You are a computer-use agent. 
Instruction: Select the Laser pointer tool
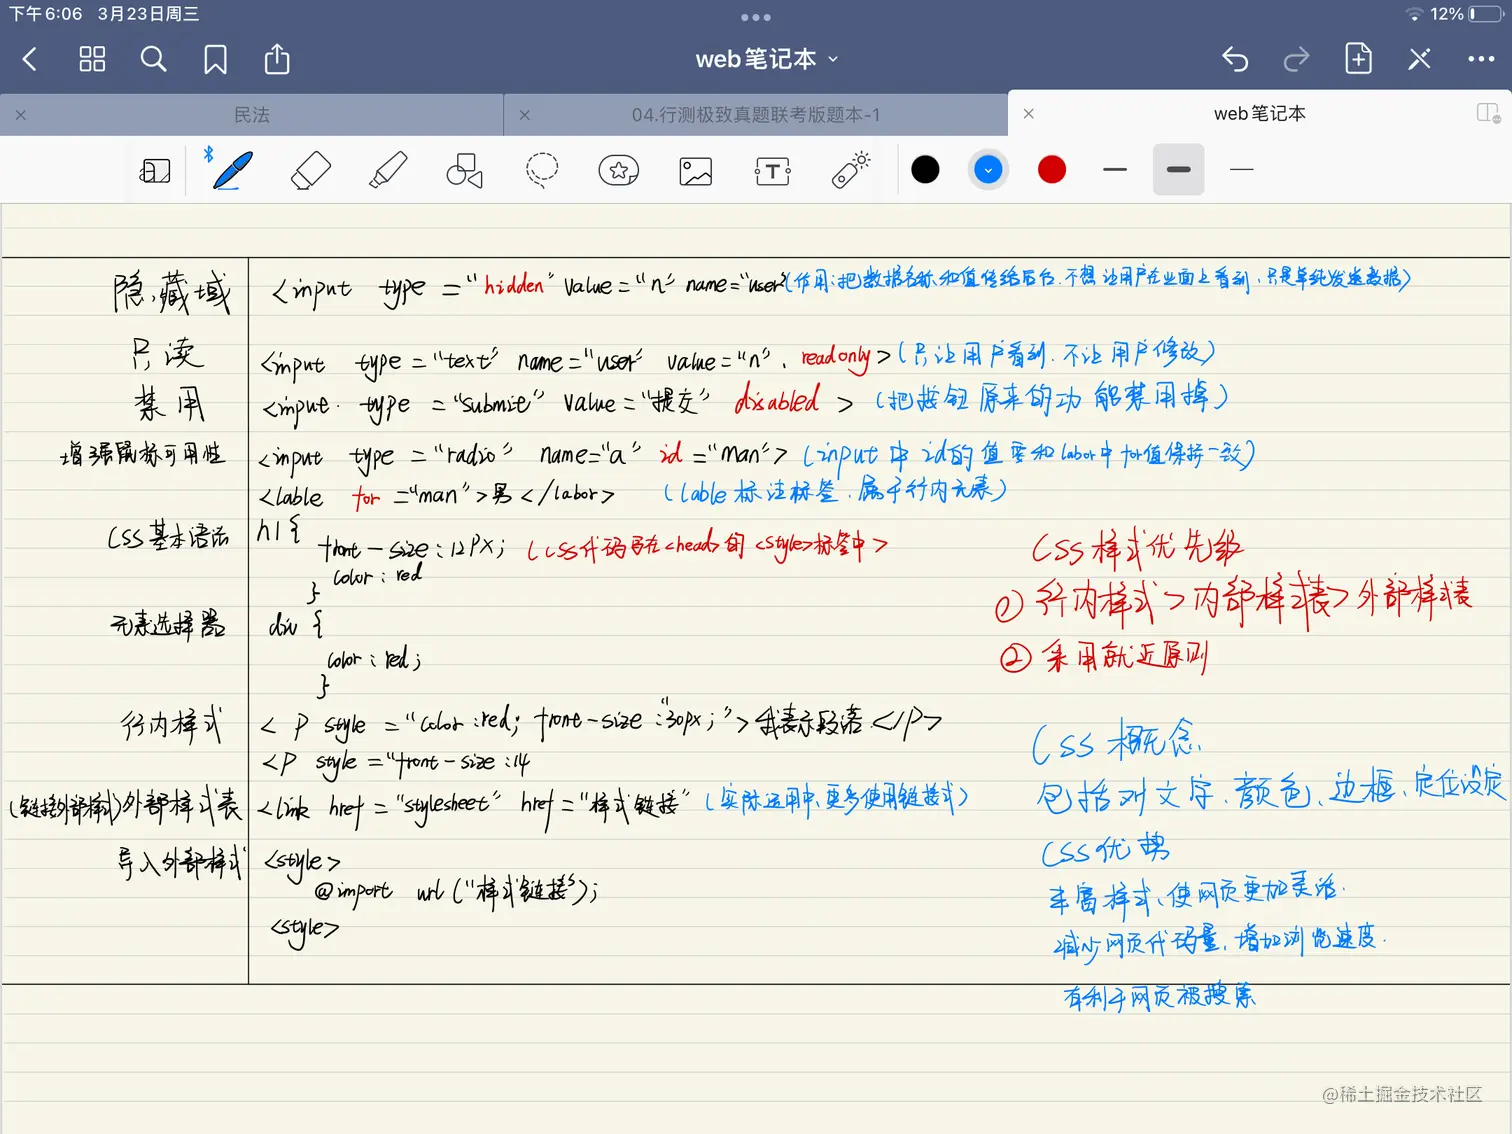851,170
